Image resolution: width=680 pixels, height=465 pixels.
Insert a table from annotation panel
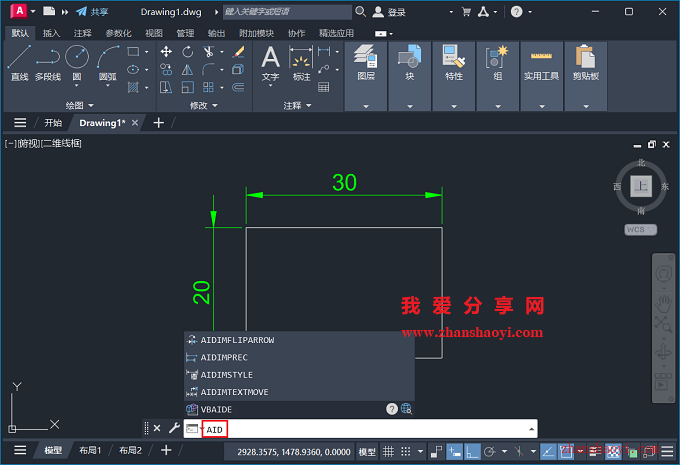pyautogui.click(x=324, y=87)
